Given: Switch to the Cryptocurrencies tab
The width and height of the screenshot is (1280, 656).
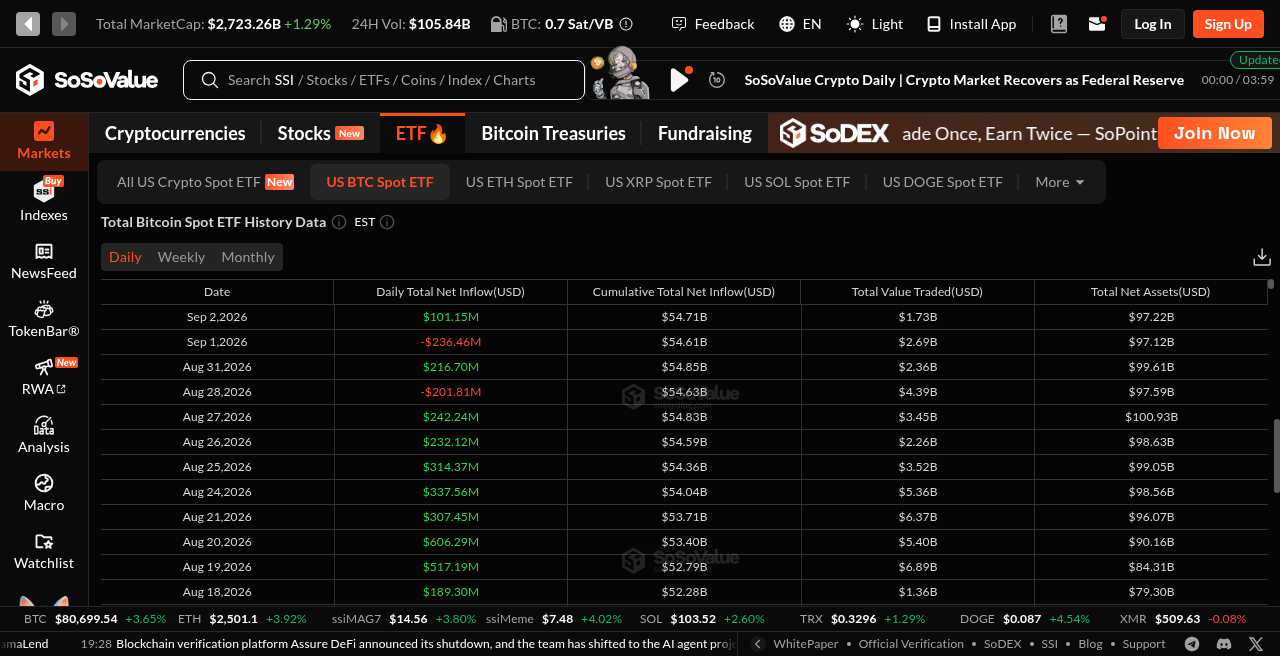Looking at the screenshot, I should coord(175,133).
